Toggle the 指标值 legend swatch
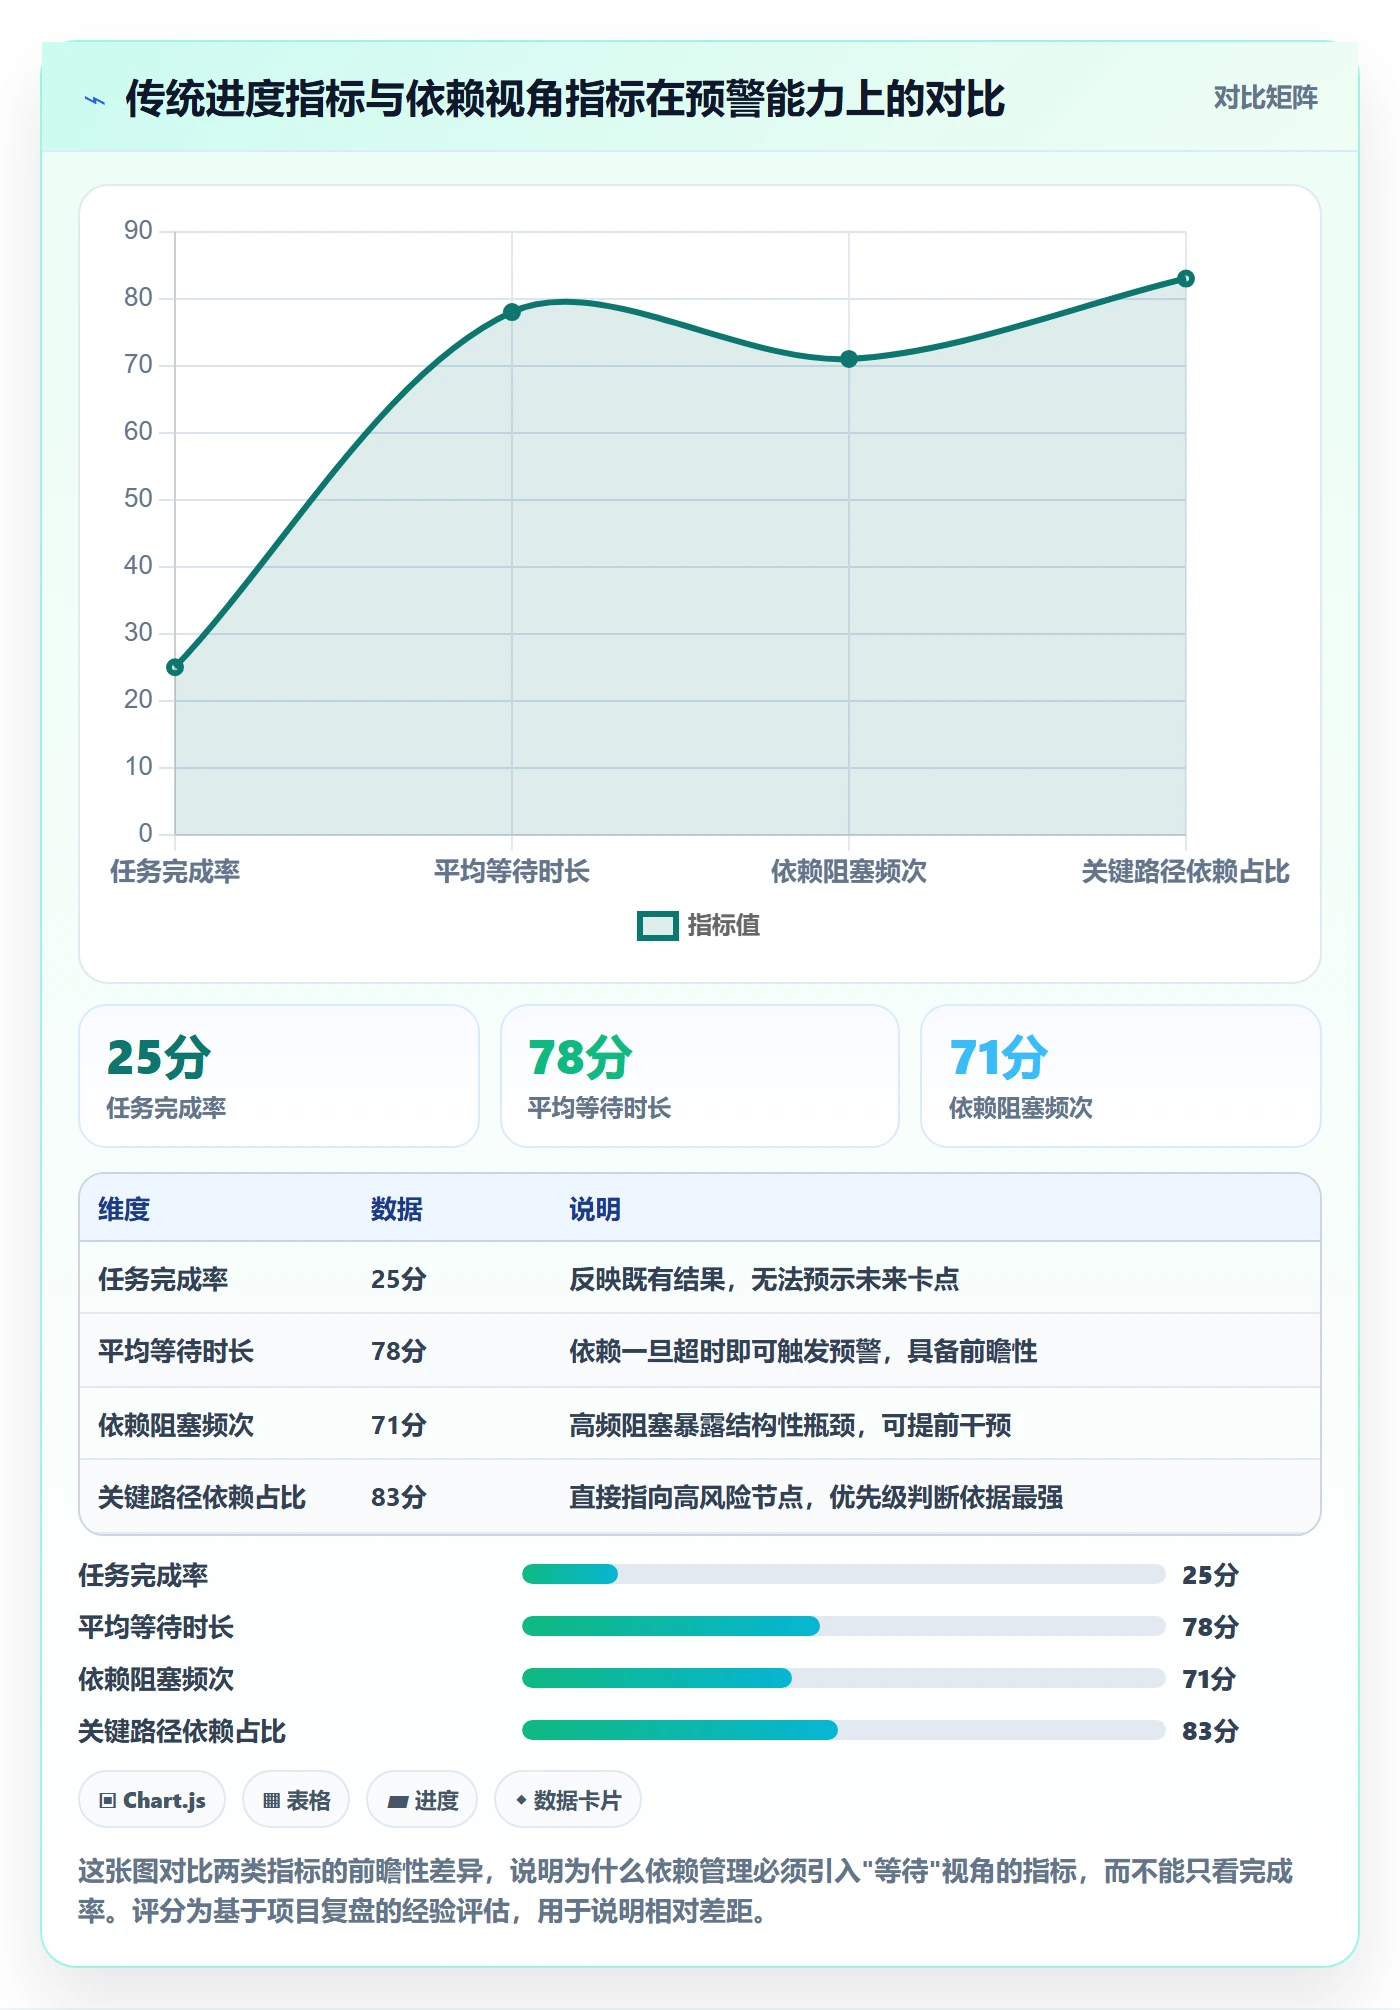Image resolution: width=1400 pixels, height=2010 pixels. point(658,926)
